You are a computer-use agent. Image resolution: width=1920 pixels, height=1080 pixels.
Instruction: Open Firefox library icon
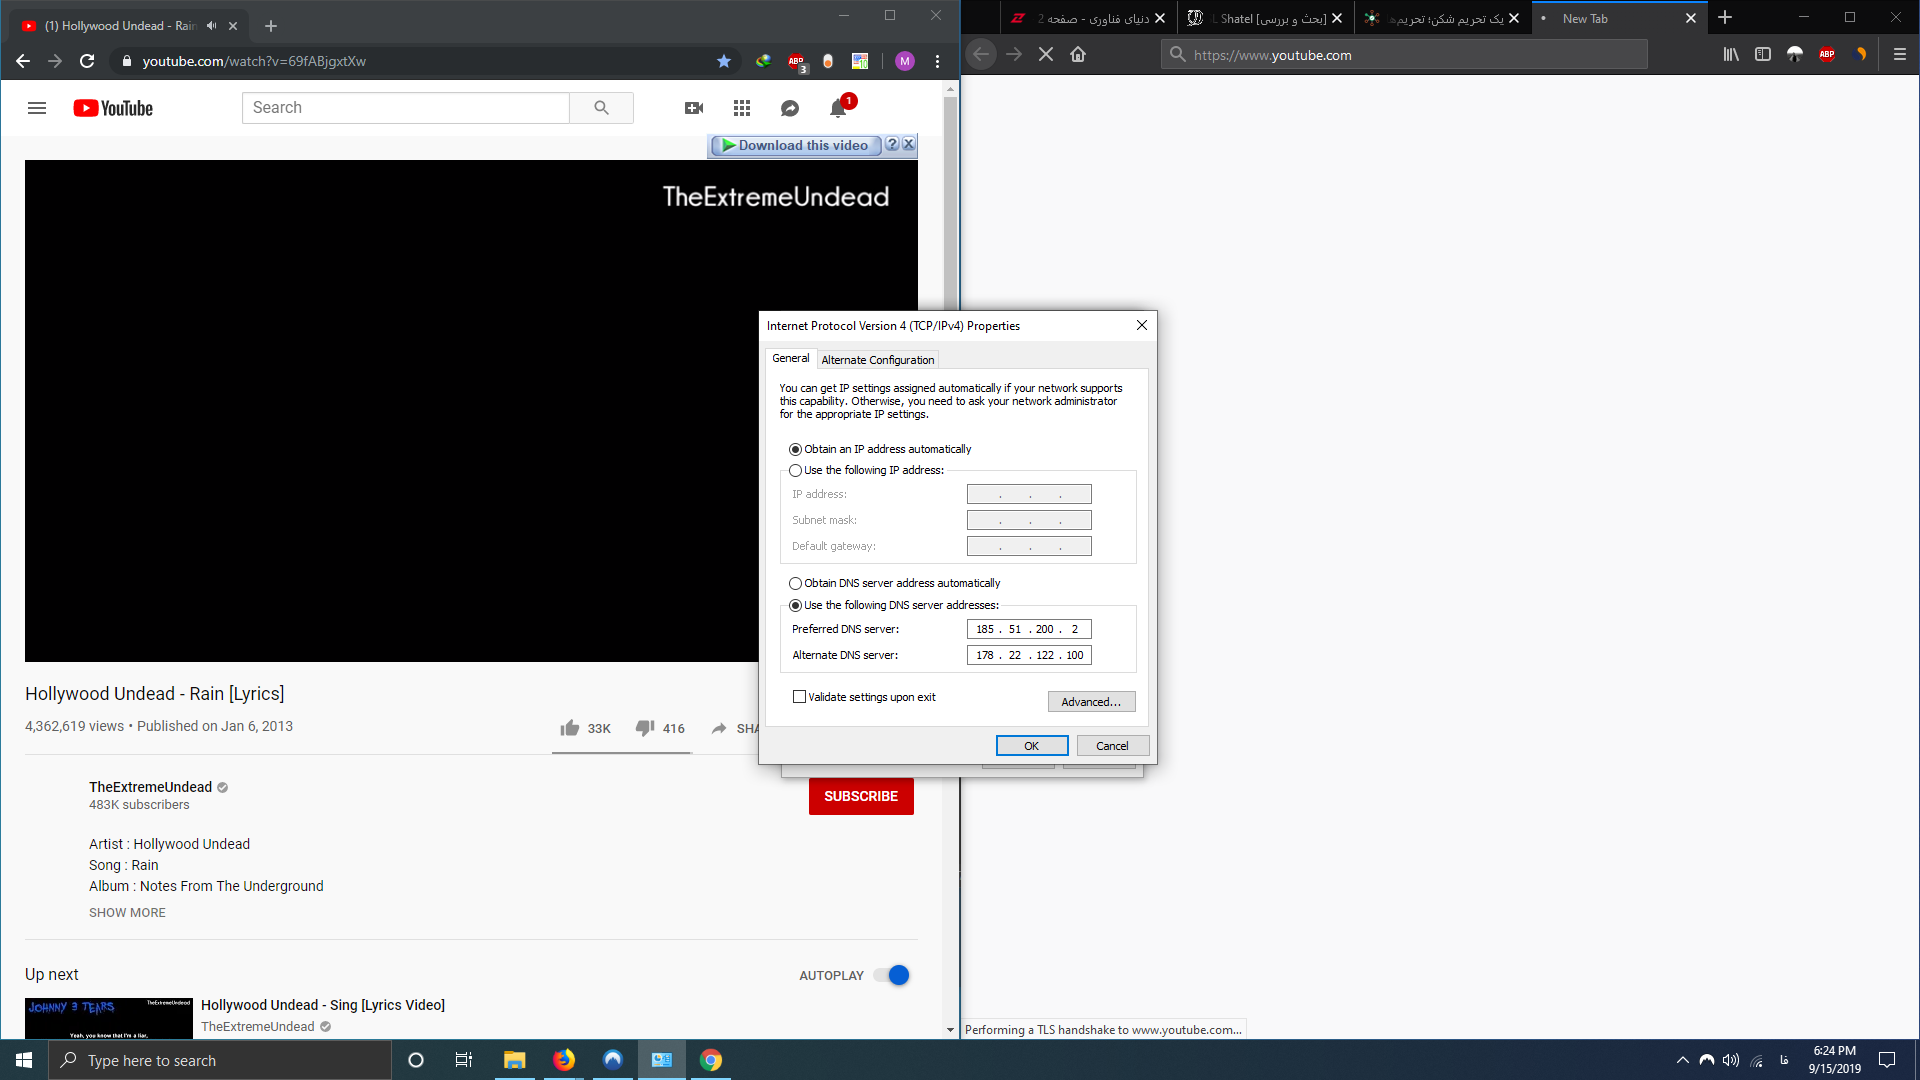(1731, 54)
